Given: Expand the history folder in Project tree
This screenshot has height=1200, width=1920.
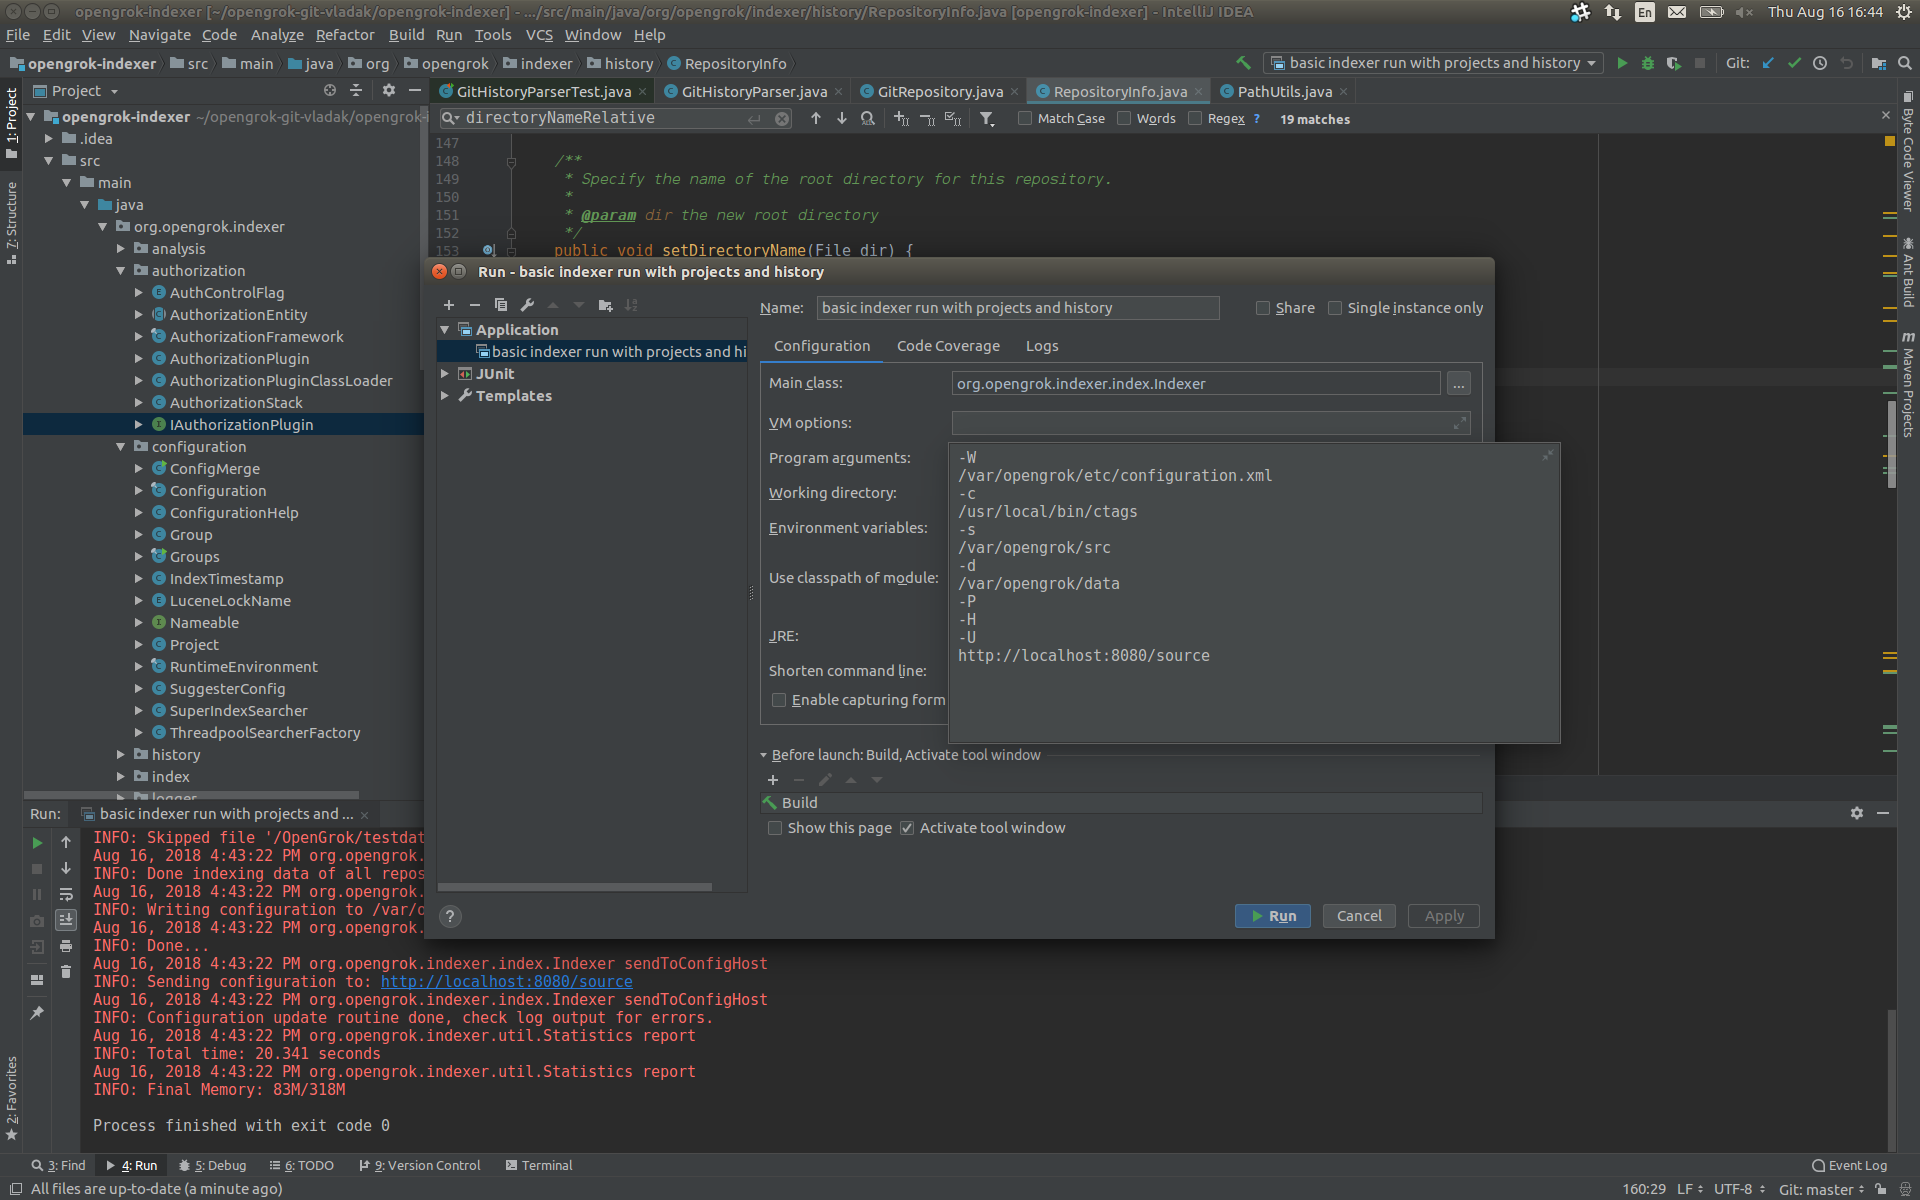Looking at the screenshot, I should [122, 754].
